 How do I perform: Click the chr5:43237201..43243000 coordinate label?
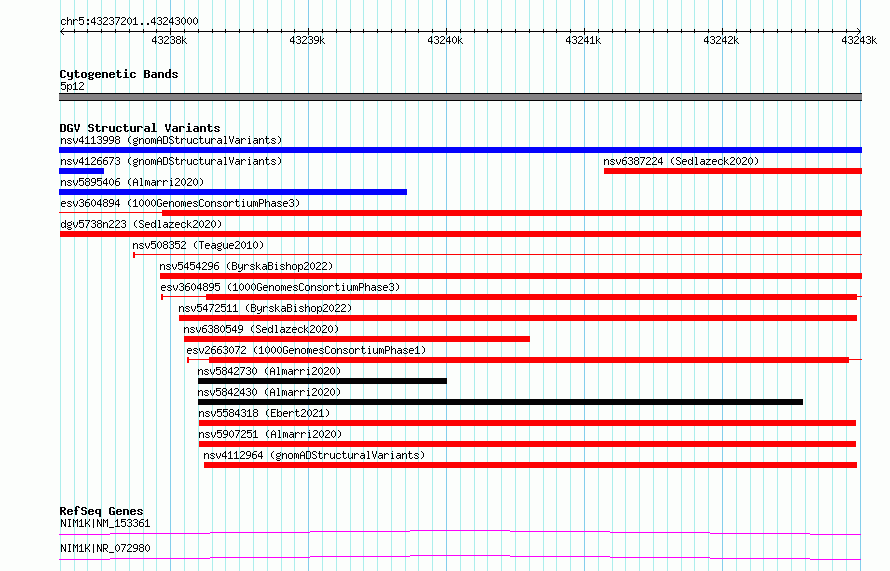[129, 21]
